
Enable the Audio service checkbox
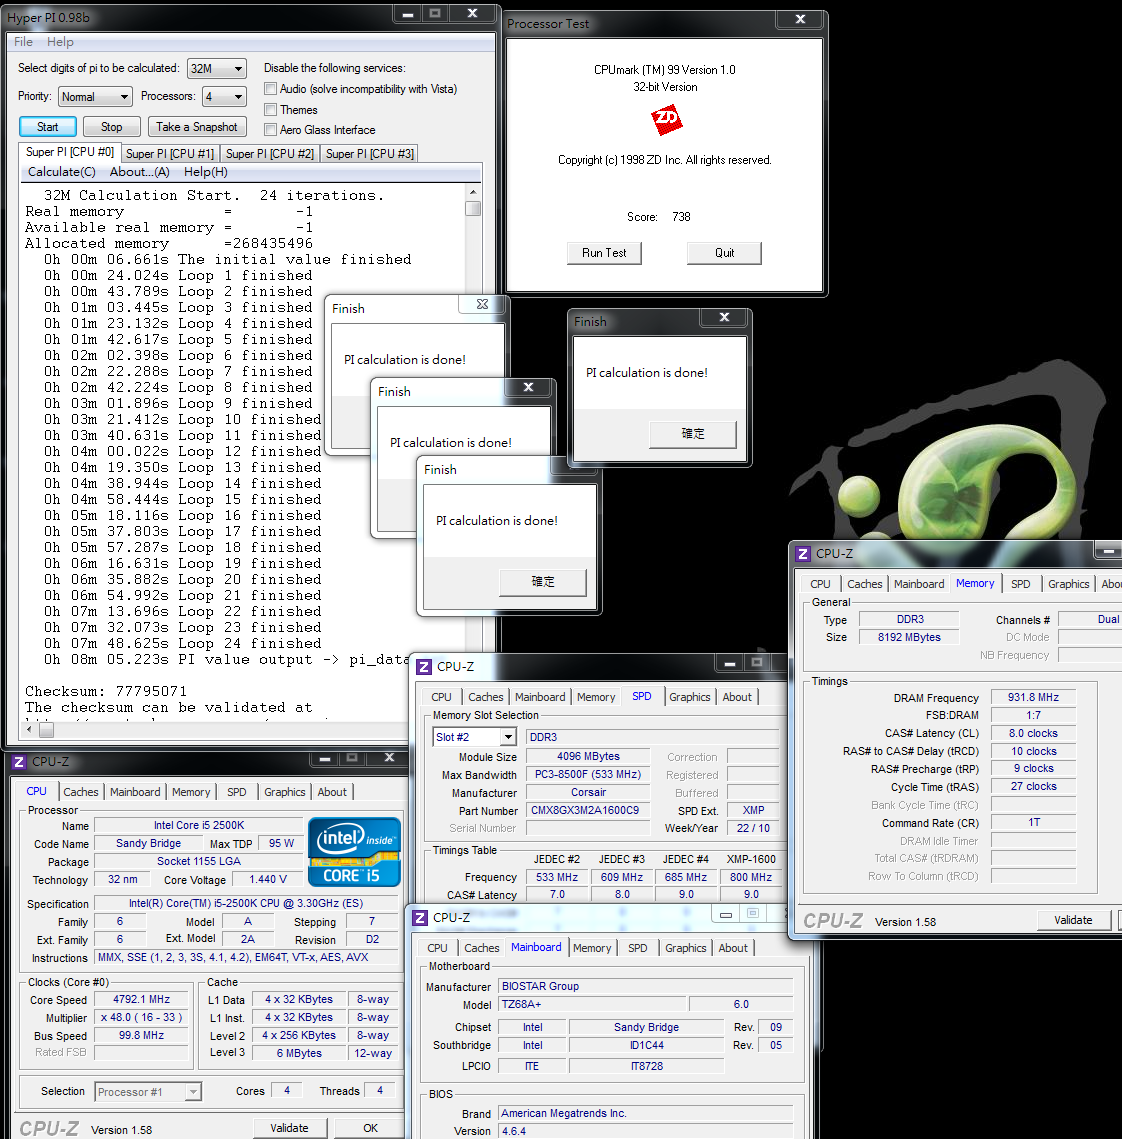point(271,89)
